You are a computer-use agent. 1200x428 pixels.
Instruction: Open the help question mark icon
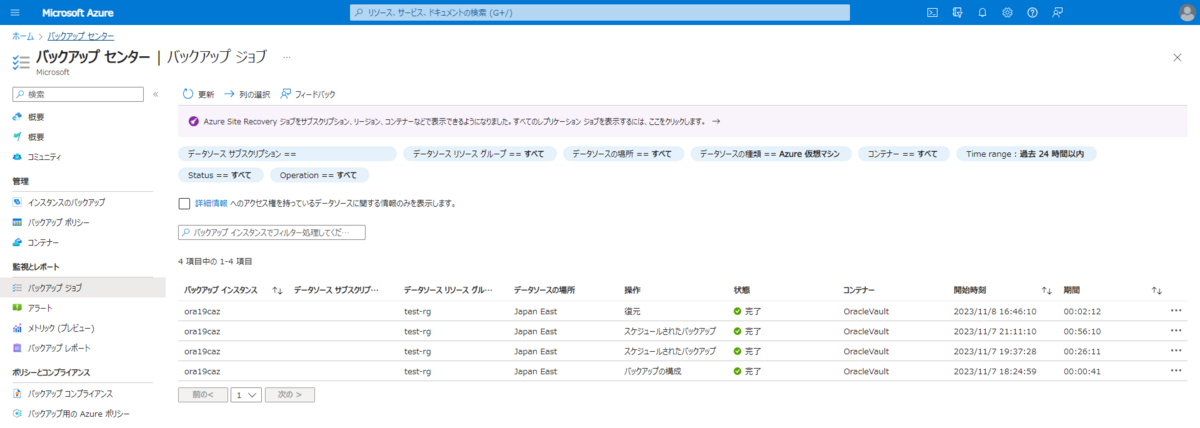1032,13
